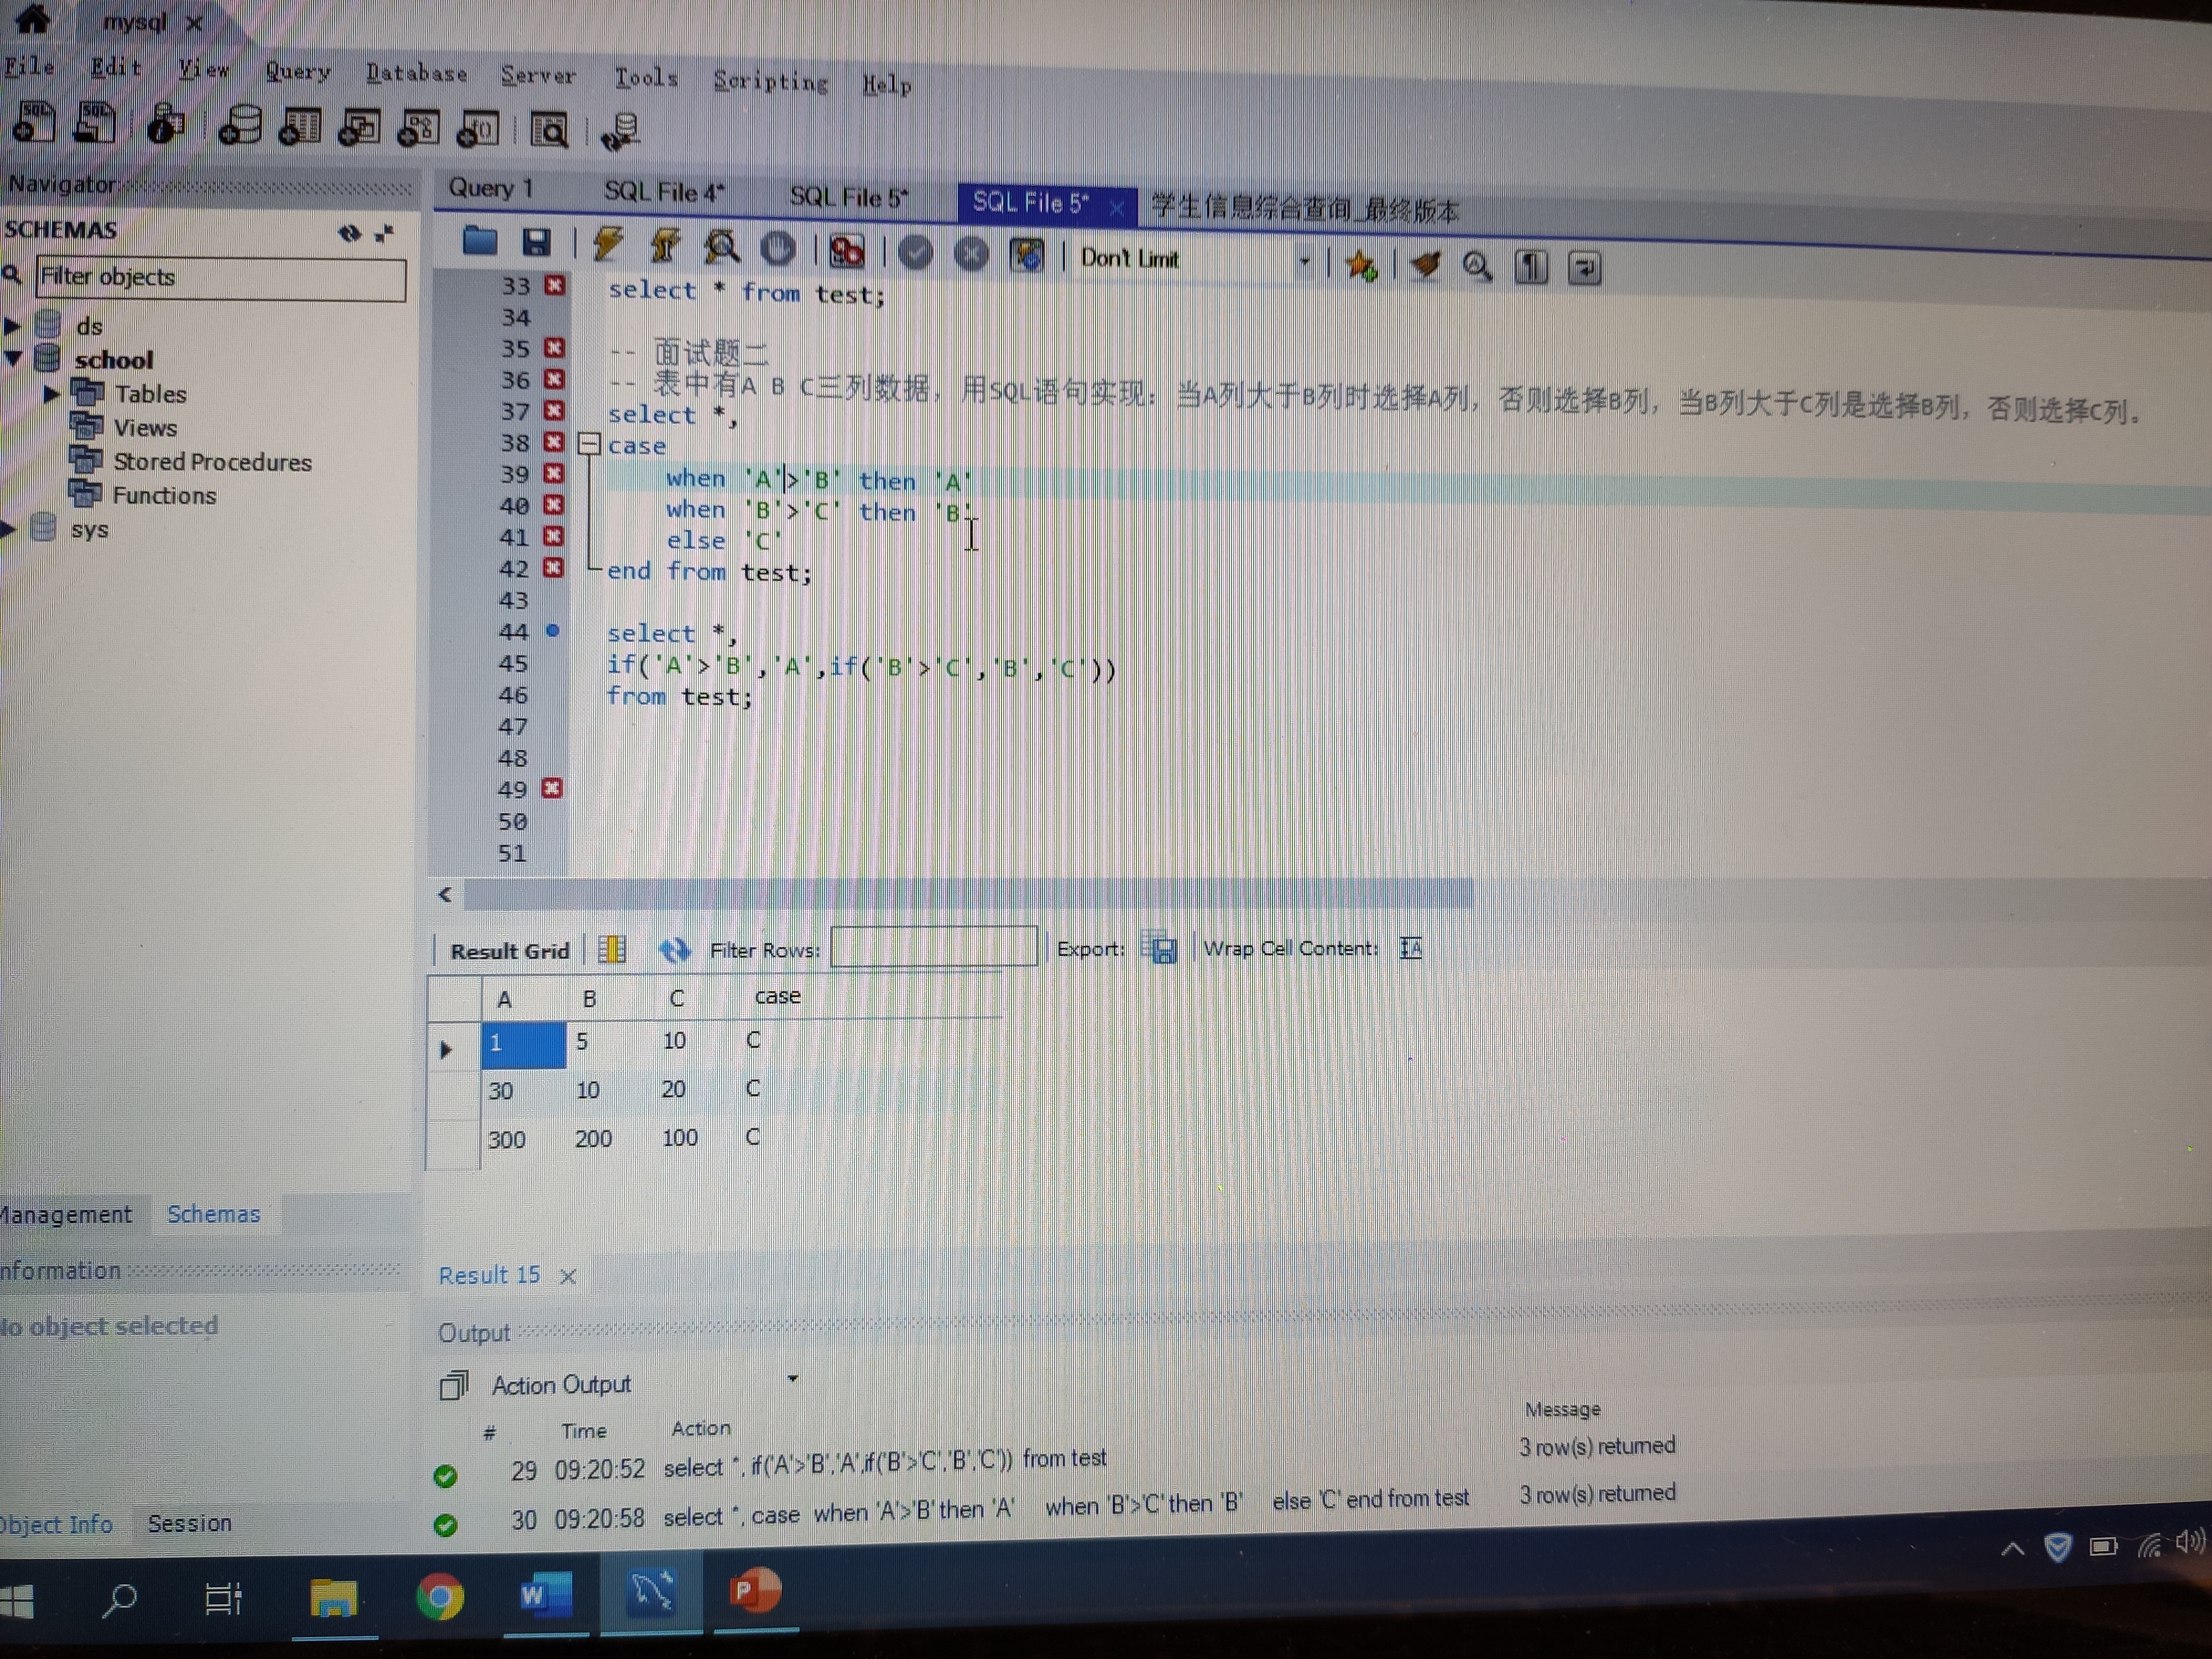Refresh the result grid with the arrows icon
The width and height of the screenshot is (2212, 1659).
pos(675,949)
